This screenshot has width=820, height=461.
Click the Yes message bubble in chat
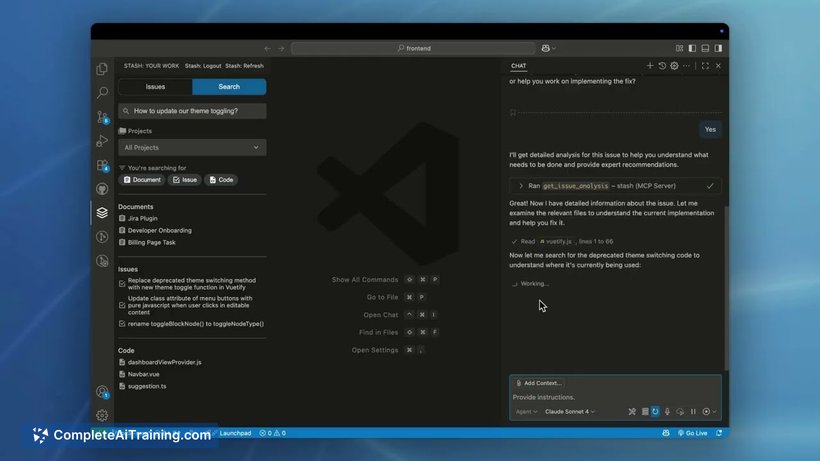coord(710,130)
